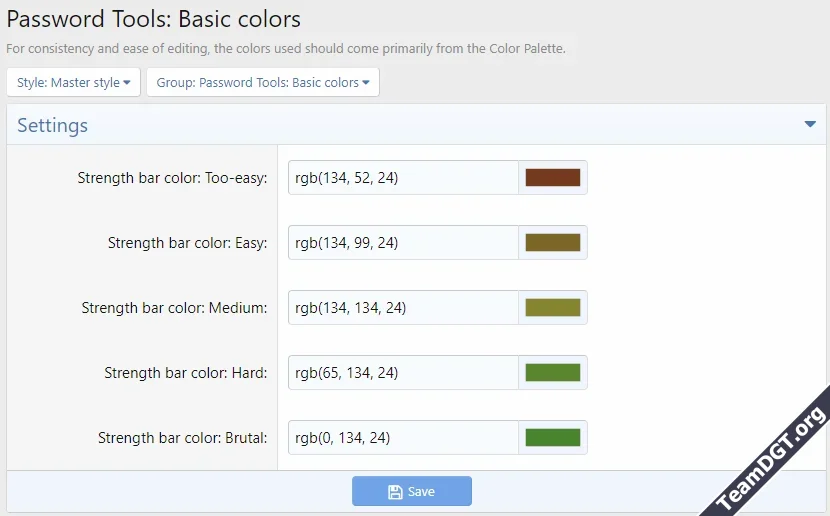The height and width of the screenshot is (516, 830).
Task: Focus the Brutal color rgb field
Action: [x=403, y=438]
